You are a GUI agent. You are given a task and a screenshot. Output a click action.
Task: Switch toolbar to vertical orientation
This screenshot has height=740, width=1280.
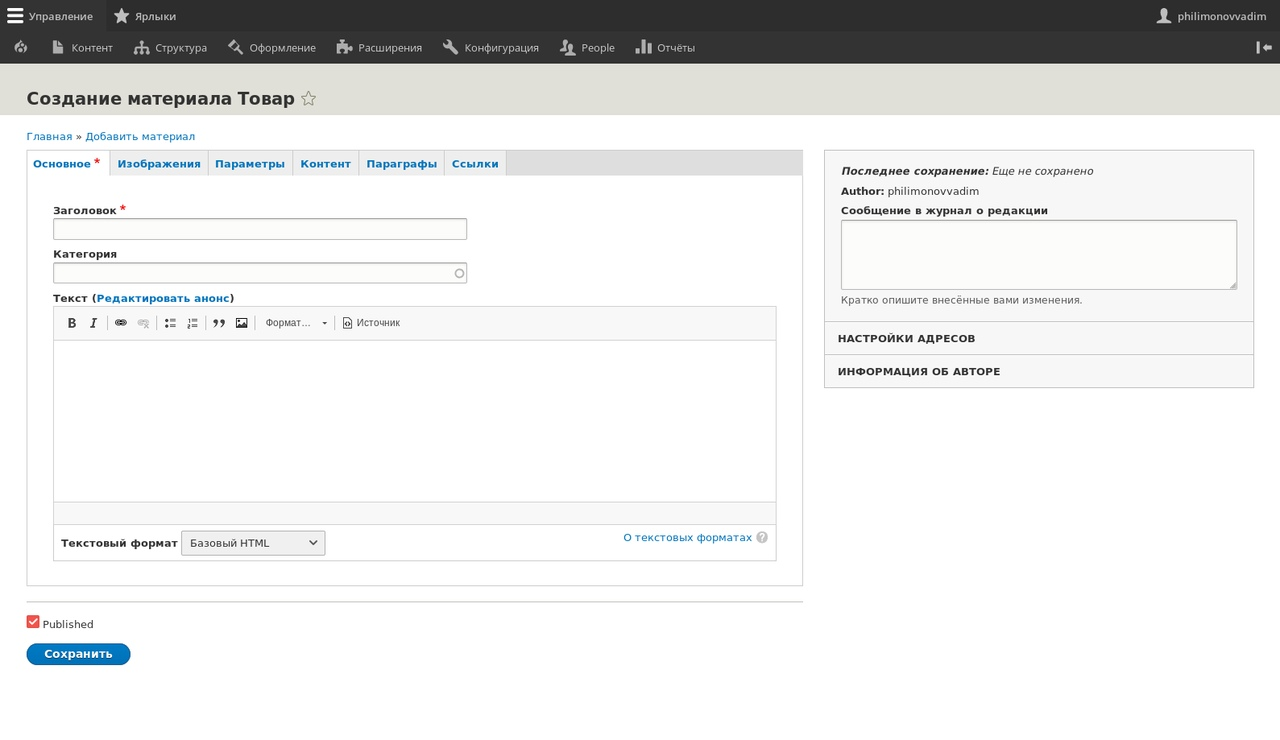pos(1264,47)
